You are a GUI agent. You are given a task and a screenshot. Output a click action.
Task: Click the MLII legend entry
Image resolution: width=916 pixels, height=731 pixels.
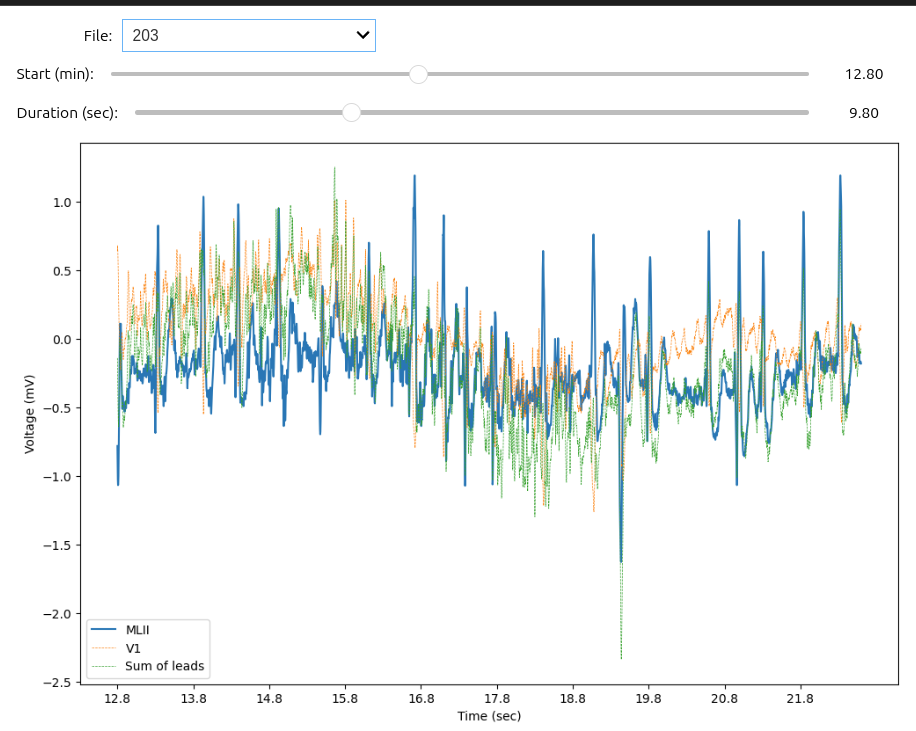click(x=137, y=630)
